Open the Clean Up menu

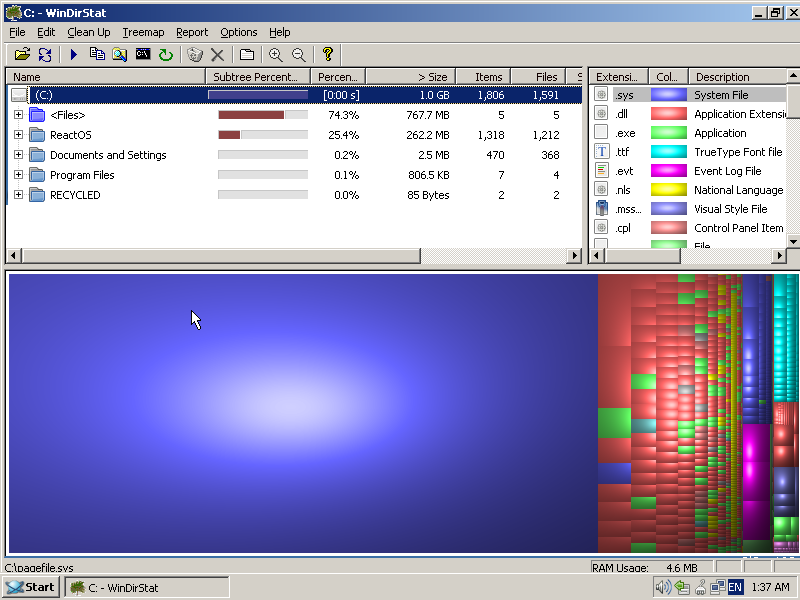tap(89, 32)
